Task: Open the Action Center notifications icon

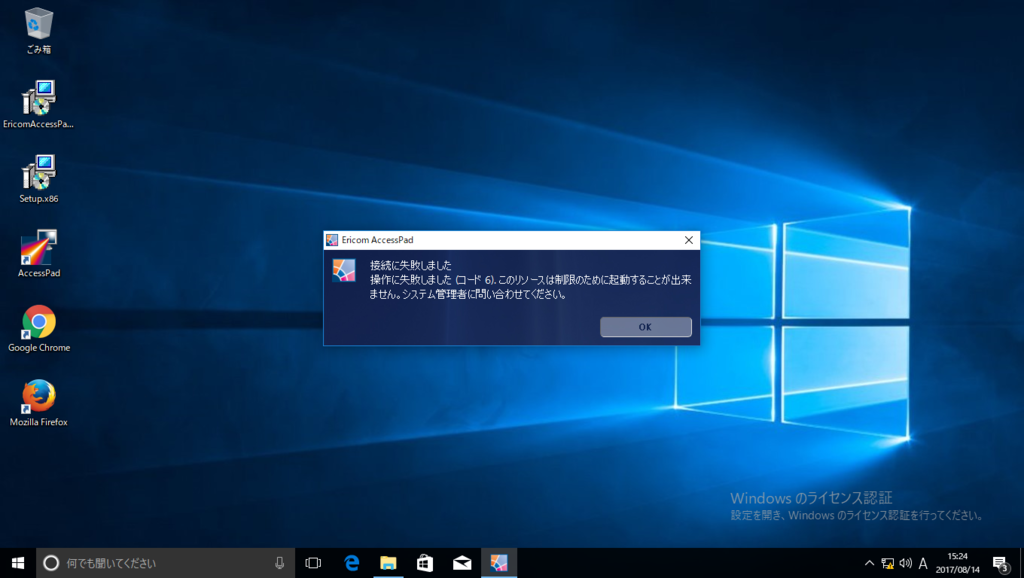Action: tap(1000, 563)
